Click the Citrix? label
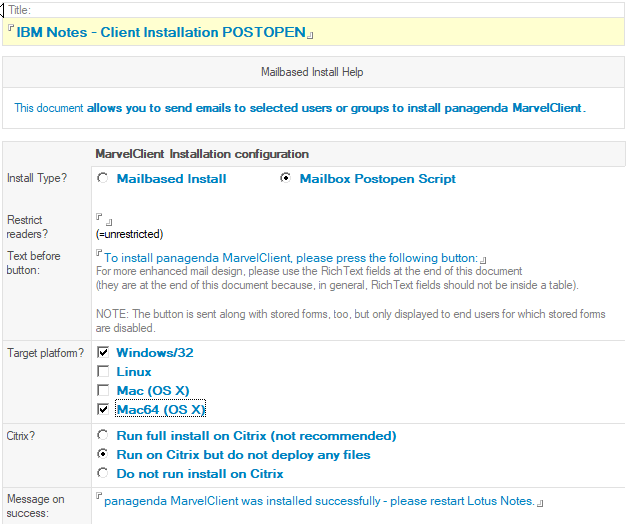Viewport: 632px width, 524px height. 21,436
